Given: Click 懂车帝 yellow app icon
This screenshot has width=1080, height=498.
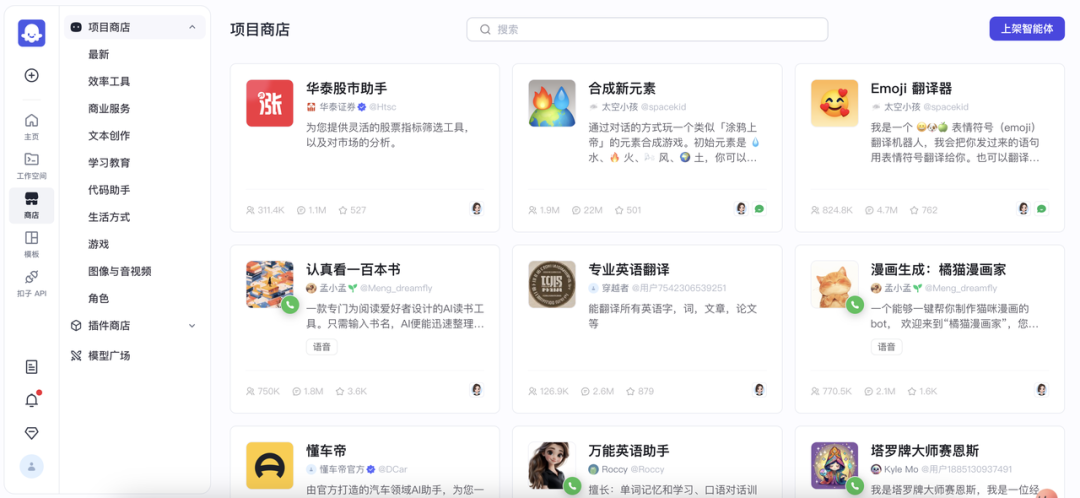Looking at the screenshot, I should pyautogui.click(x=269, y=466).
